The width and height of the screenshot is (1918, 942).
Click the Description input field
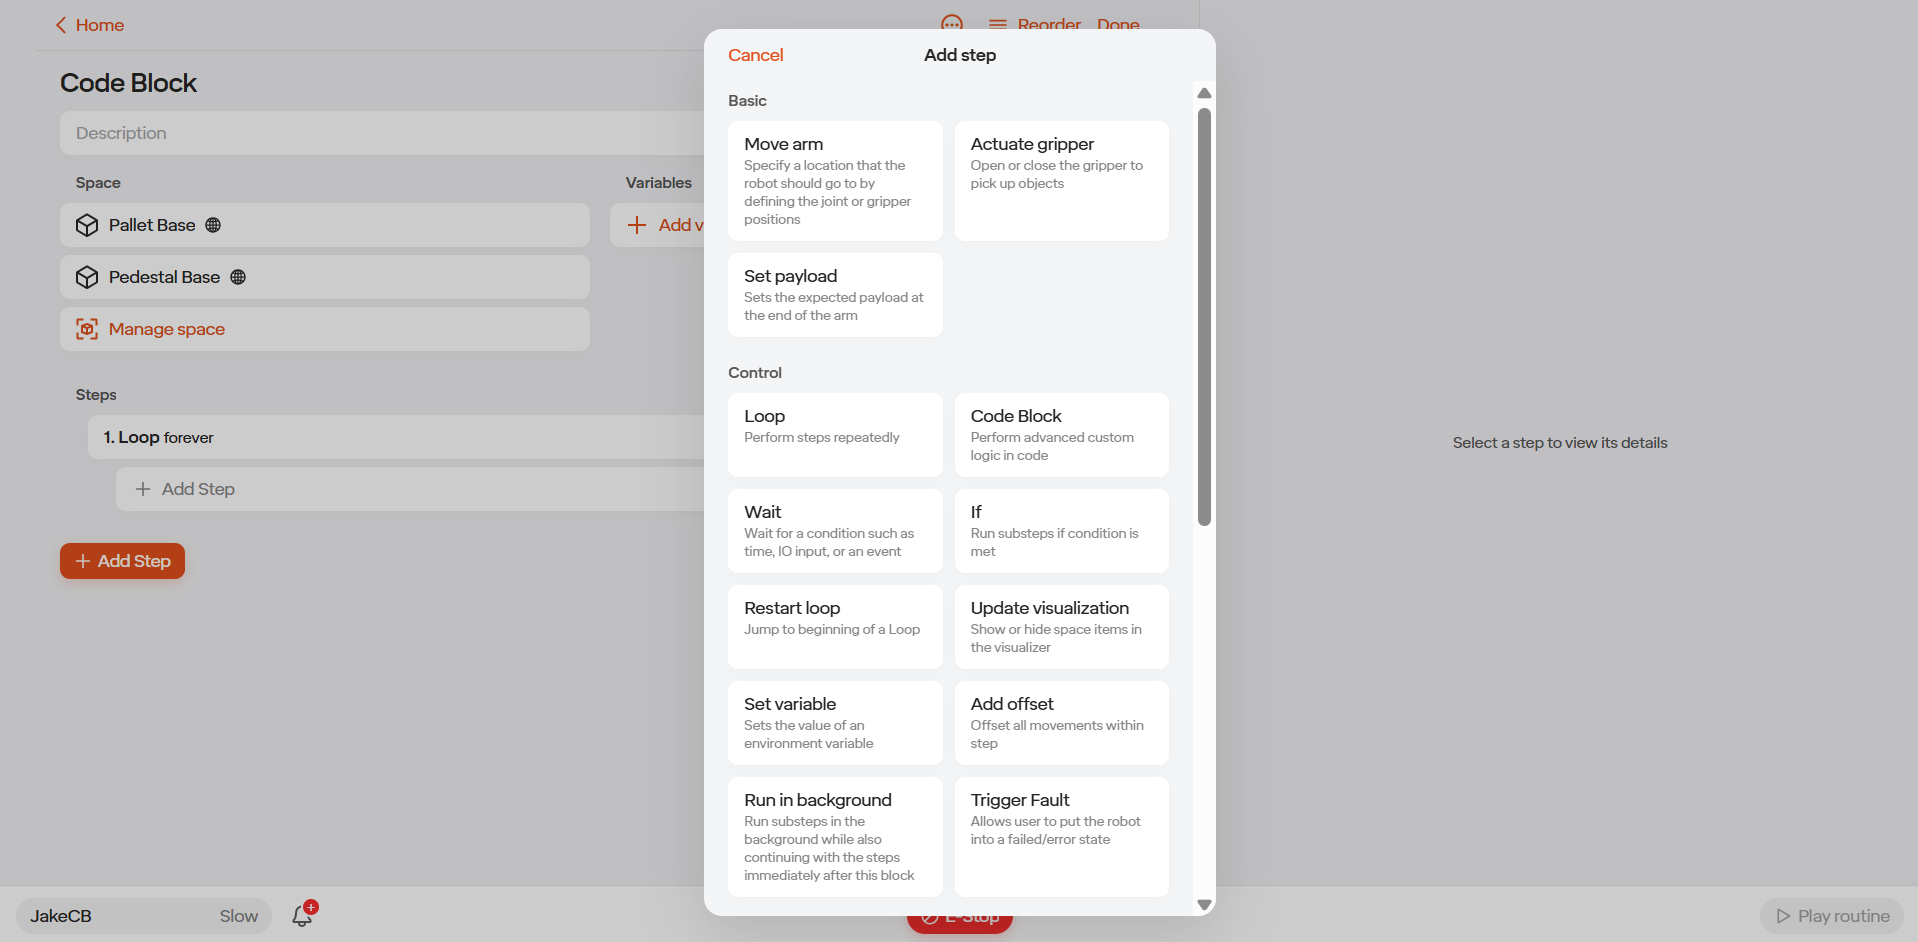382,133
